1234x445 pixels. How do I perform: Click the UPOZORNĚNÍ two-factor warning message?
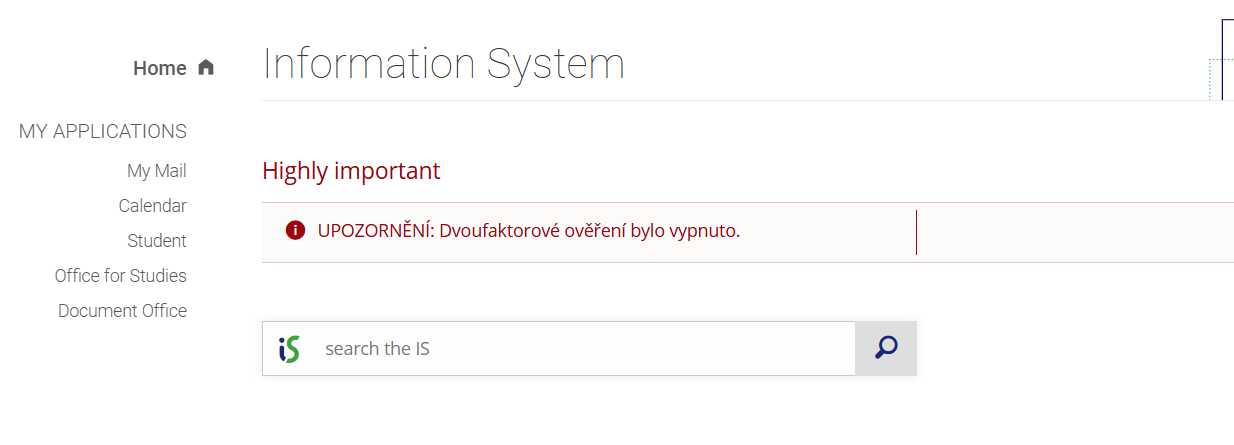tap(528, 231)
